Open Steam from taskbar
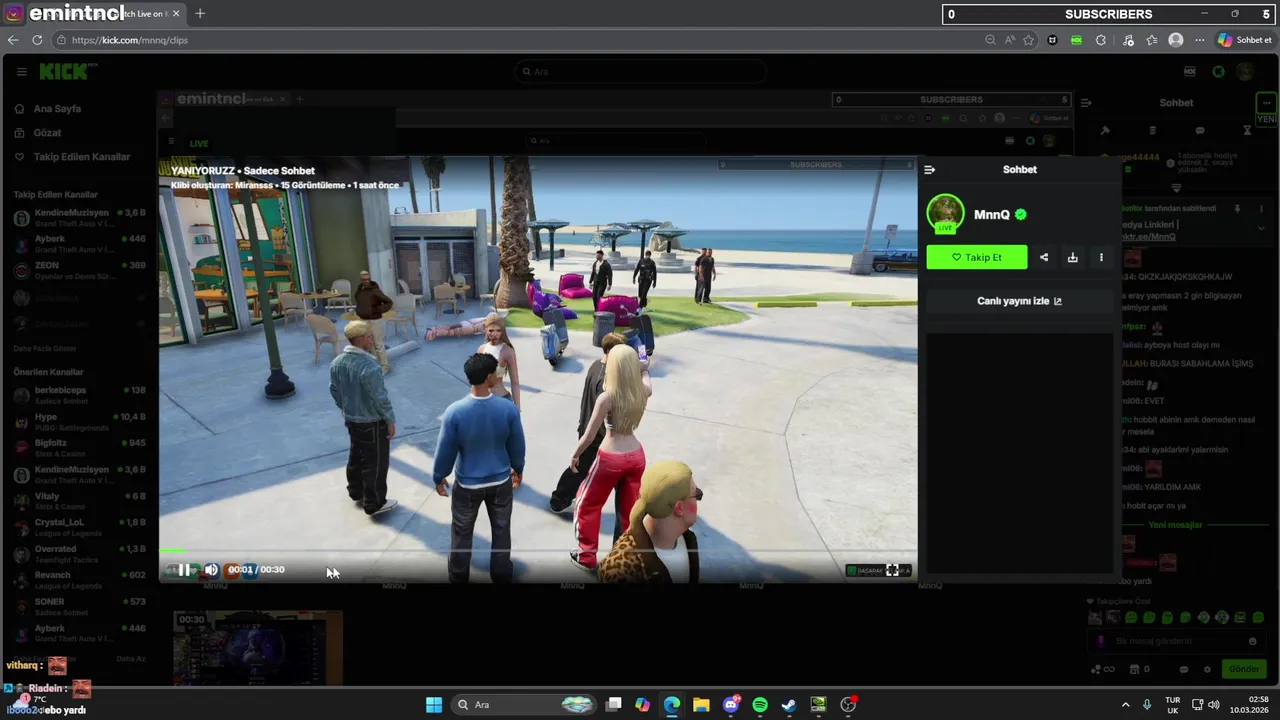The image size is (1280, 720). click(789, 705)
